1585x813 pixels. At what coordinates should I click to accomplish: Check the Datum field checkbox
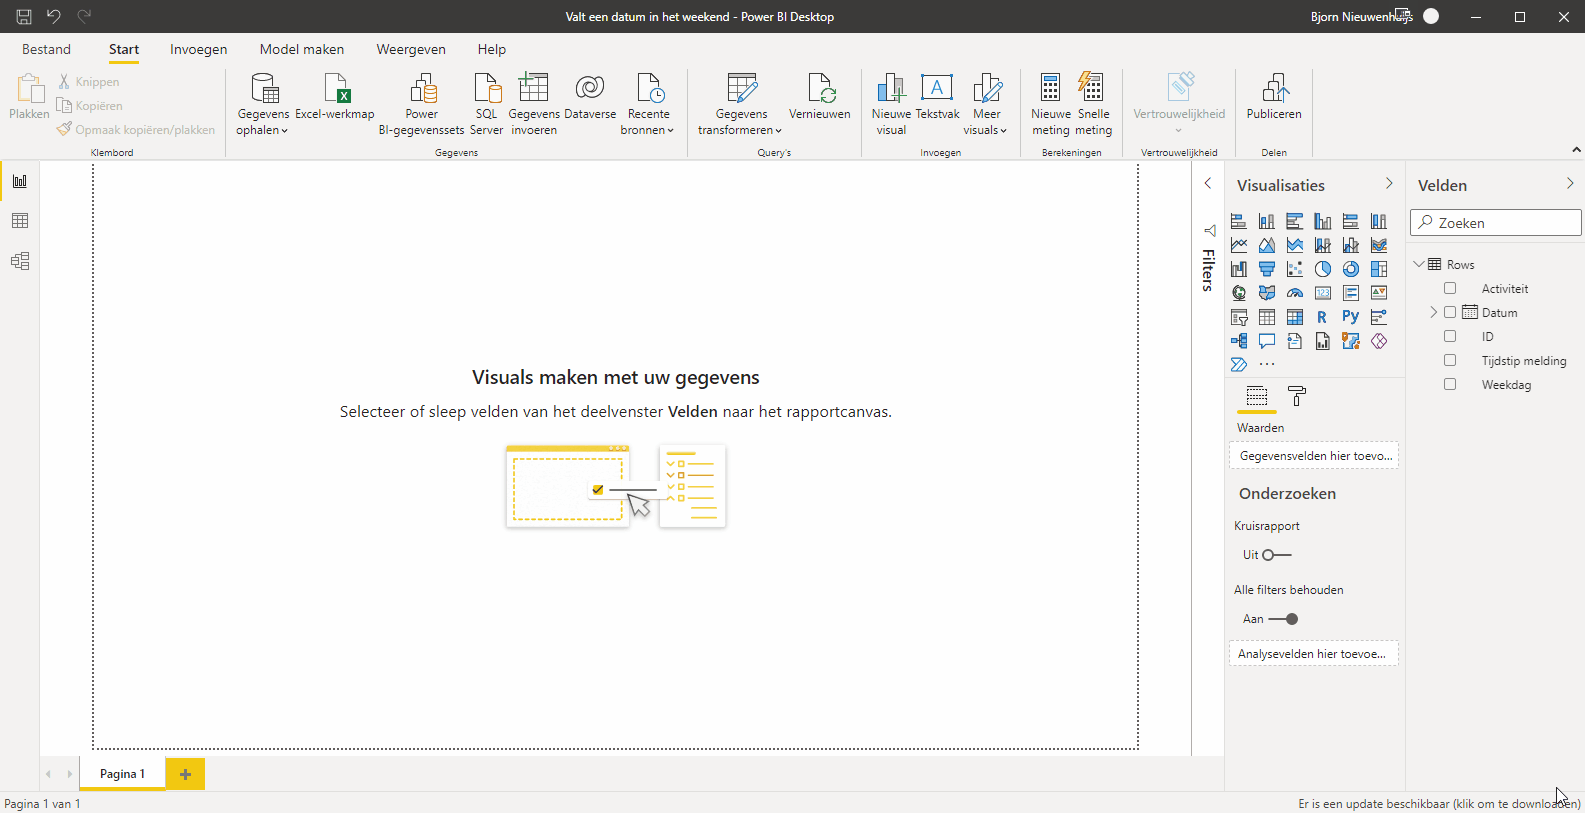pos(1450,313)
